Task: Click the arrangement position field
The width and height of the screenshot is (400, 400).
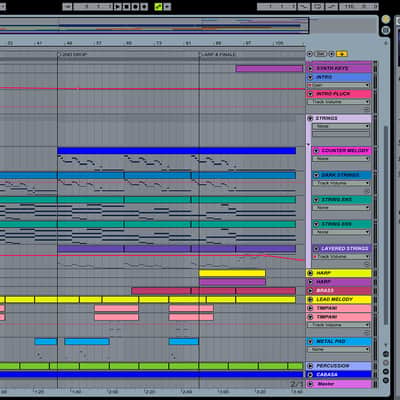Action: [x=93, y=6]
